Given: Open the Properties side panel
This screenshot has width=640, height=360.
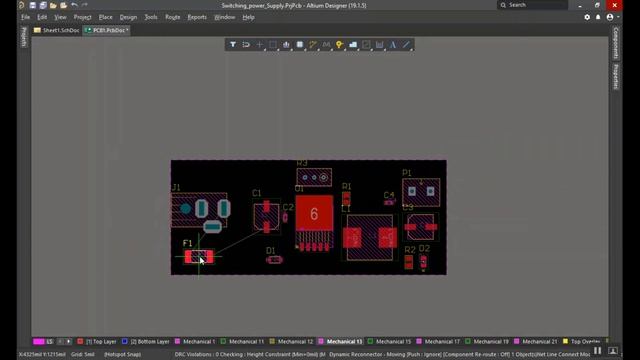Looking at the screenshot, I should tap(616, 76).
